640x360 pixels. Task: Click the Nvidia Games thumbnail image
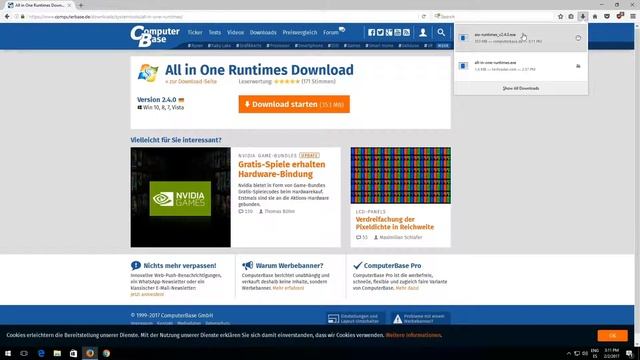180,197
